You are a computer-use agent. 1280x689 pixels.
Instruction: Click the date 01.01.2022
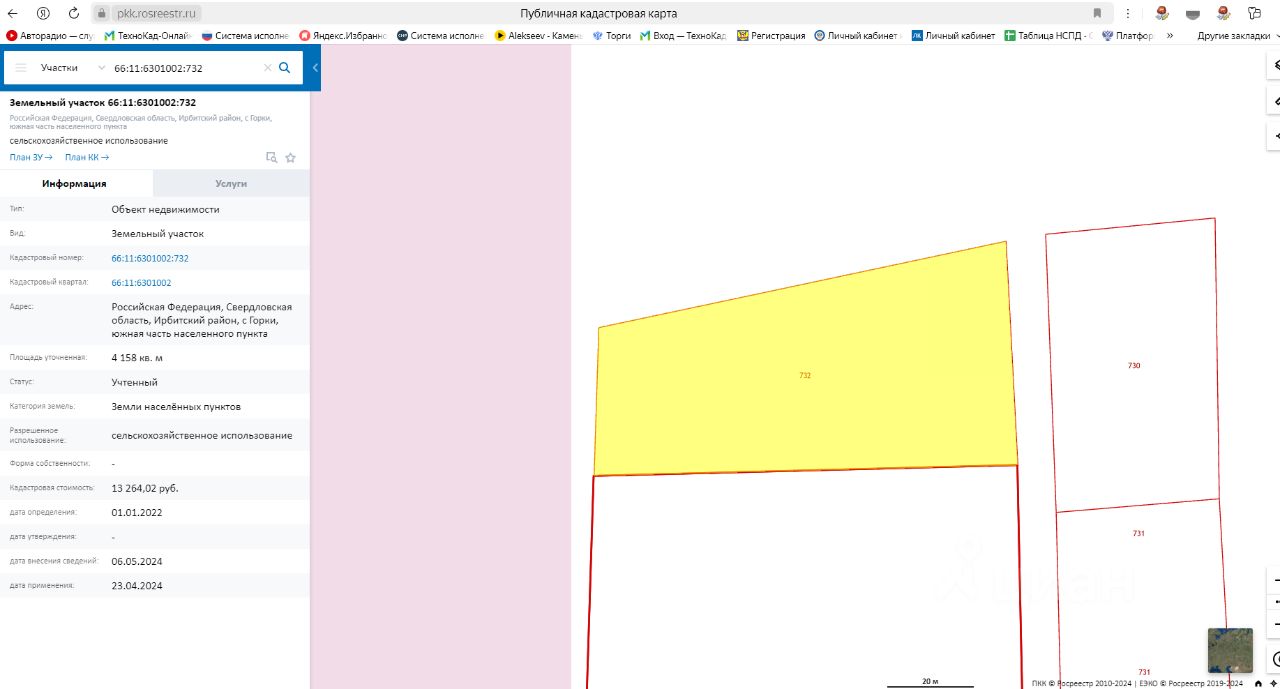coord(137,512)
